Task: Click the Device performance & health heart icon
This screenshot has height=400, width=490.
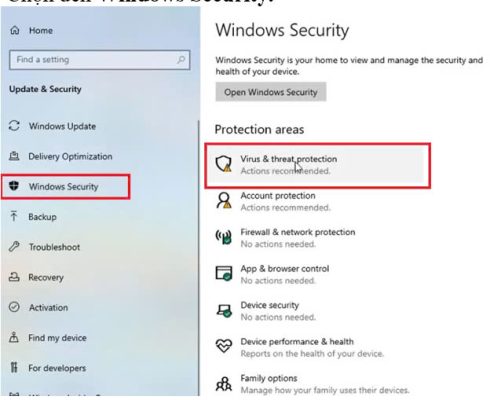Action: point(224,346)
